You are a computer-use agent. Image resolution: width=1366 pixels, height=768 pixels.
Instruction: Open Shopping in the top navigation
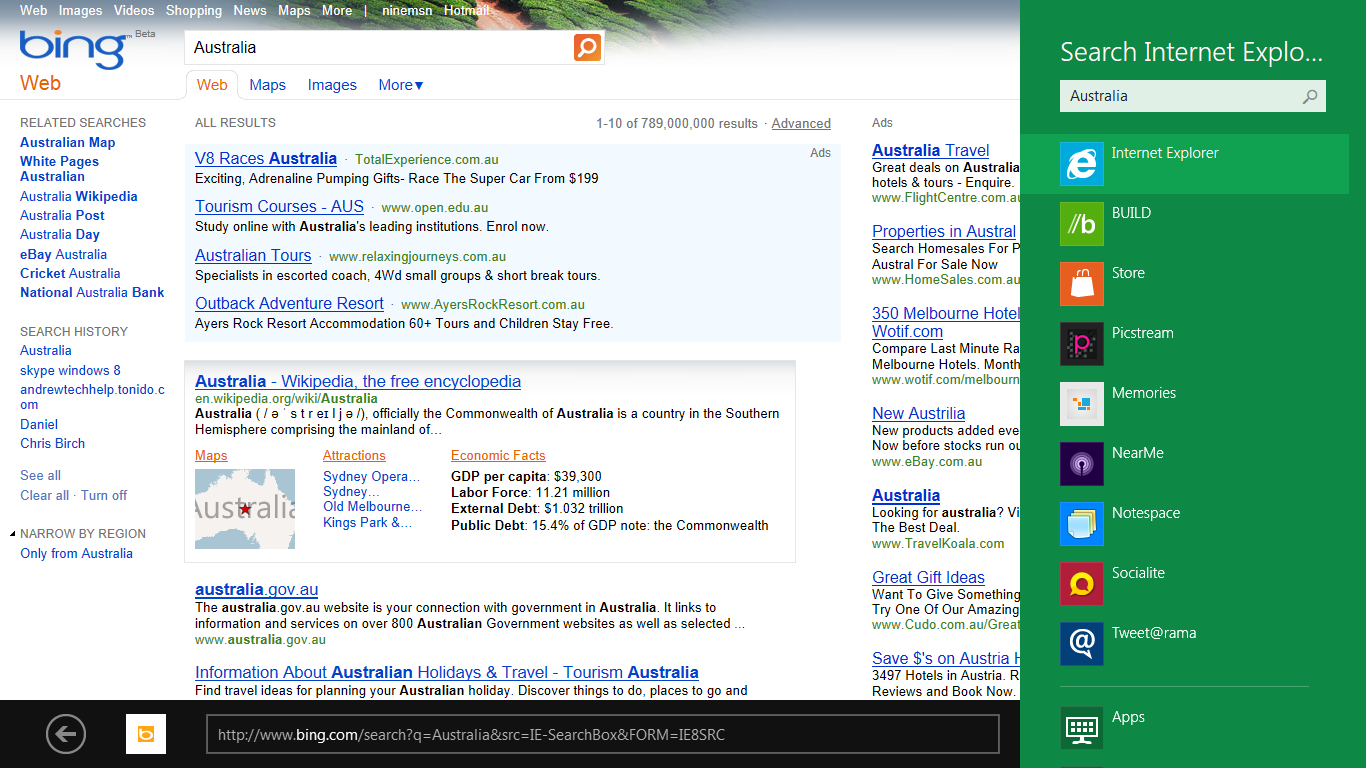coord(194,10)
